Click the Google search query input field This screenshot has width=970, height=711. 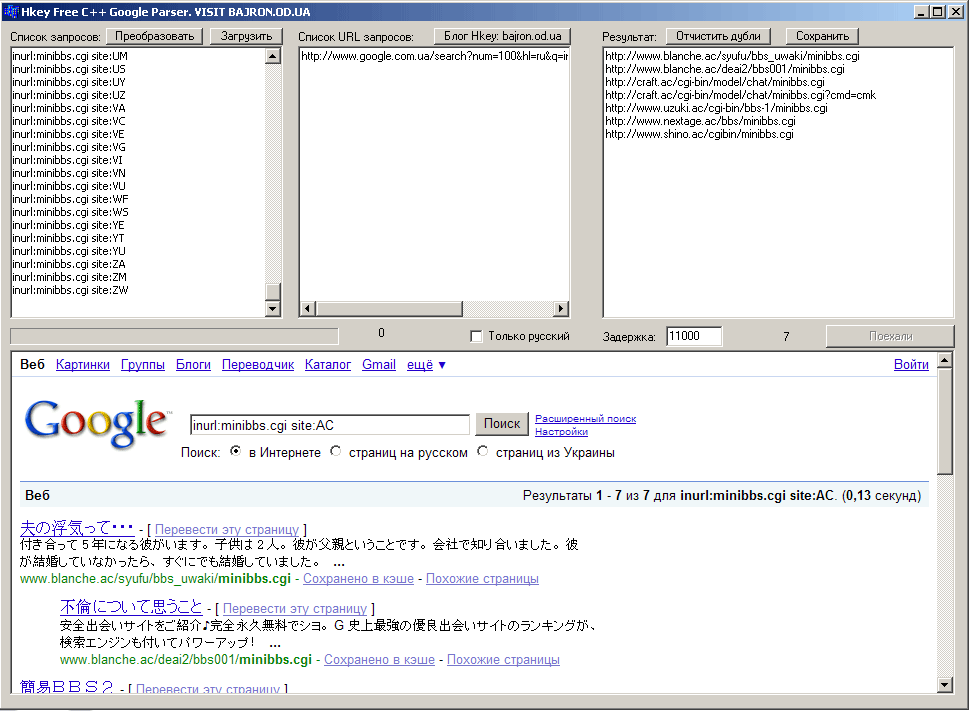coord(330,425)
